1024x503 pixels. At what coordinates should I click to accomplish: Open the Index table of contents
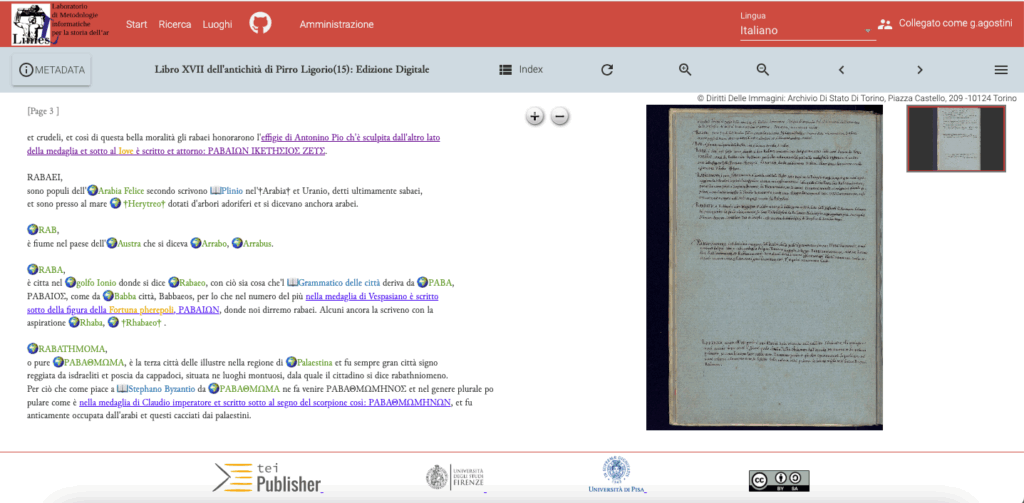coord(521,70)
